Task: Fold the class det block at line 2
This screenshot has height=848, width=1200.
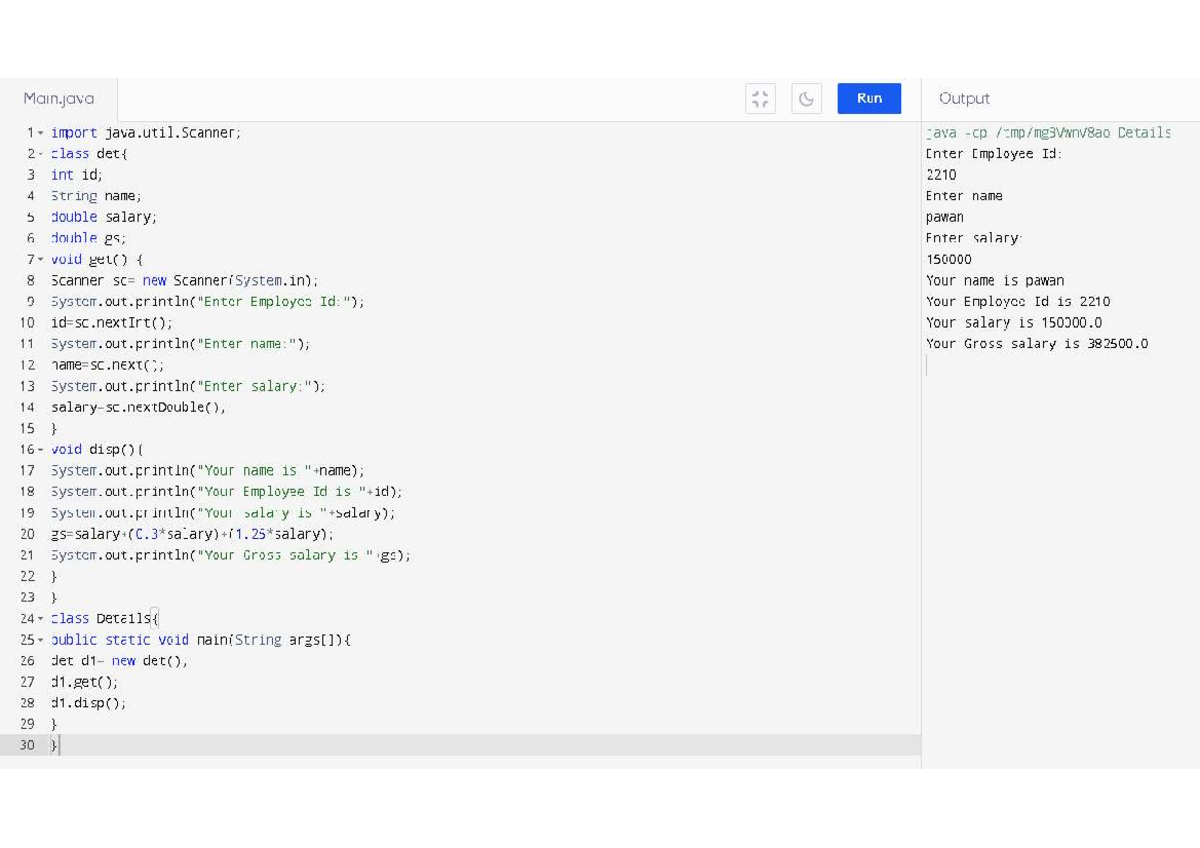Action: point(40,154)
